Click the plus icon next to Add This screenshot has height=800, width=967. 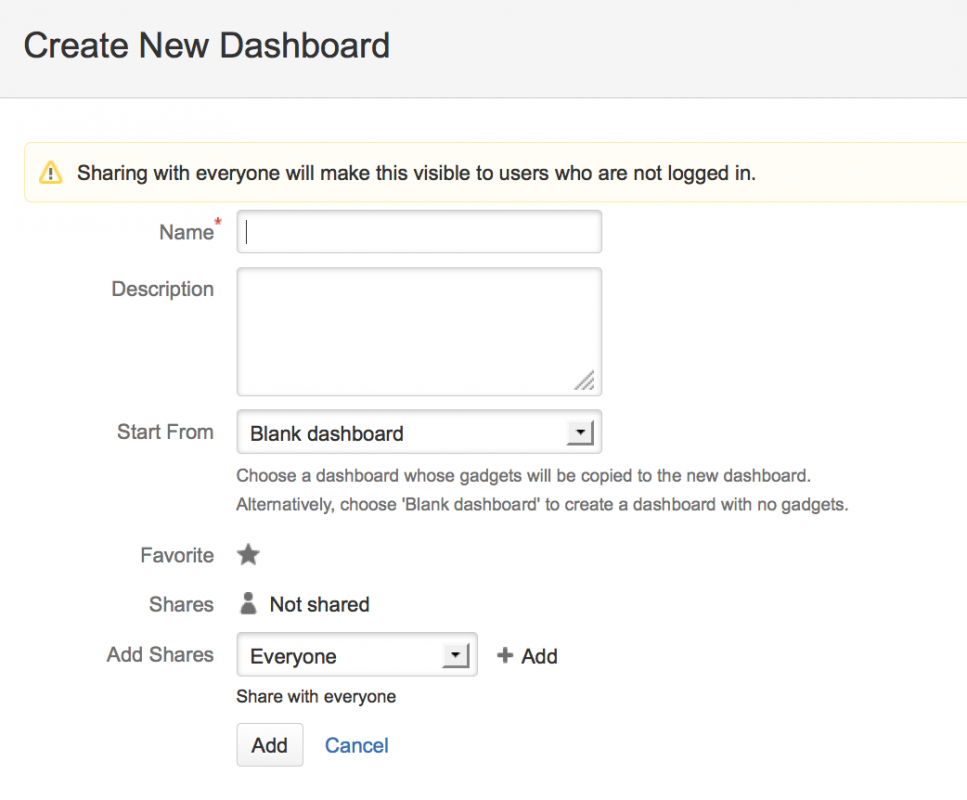coord(505,656)
